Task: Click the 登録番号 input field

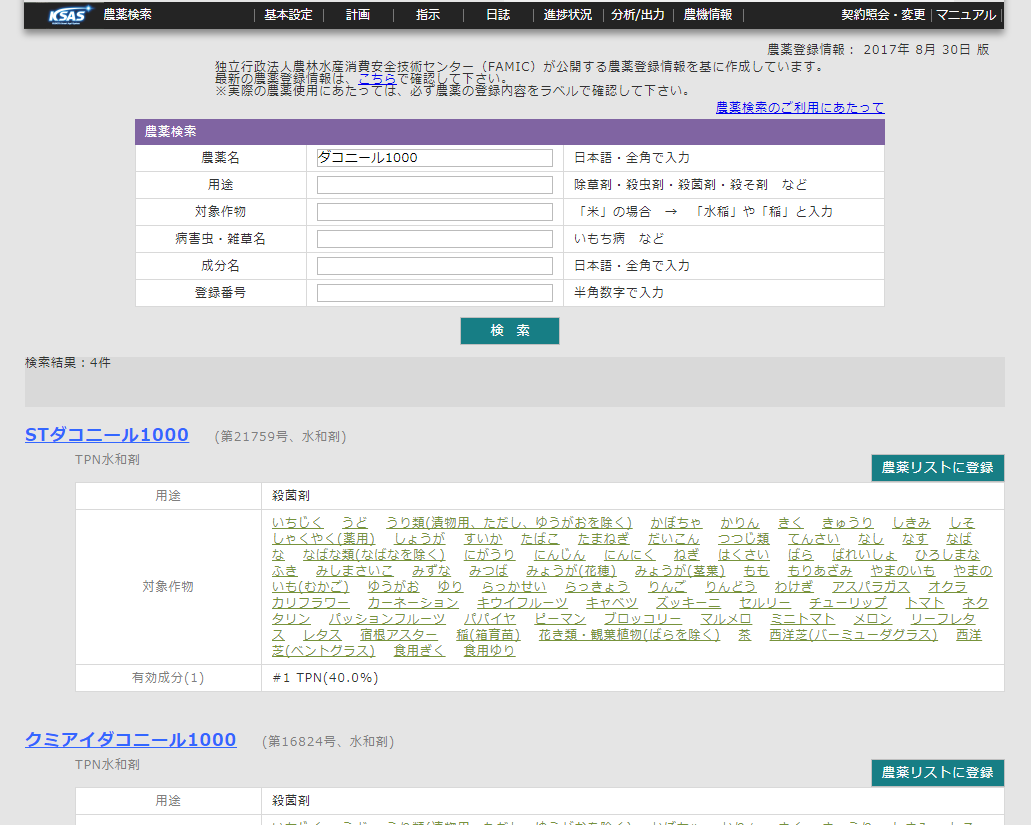Action: (x=435, y=293)
